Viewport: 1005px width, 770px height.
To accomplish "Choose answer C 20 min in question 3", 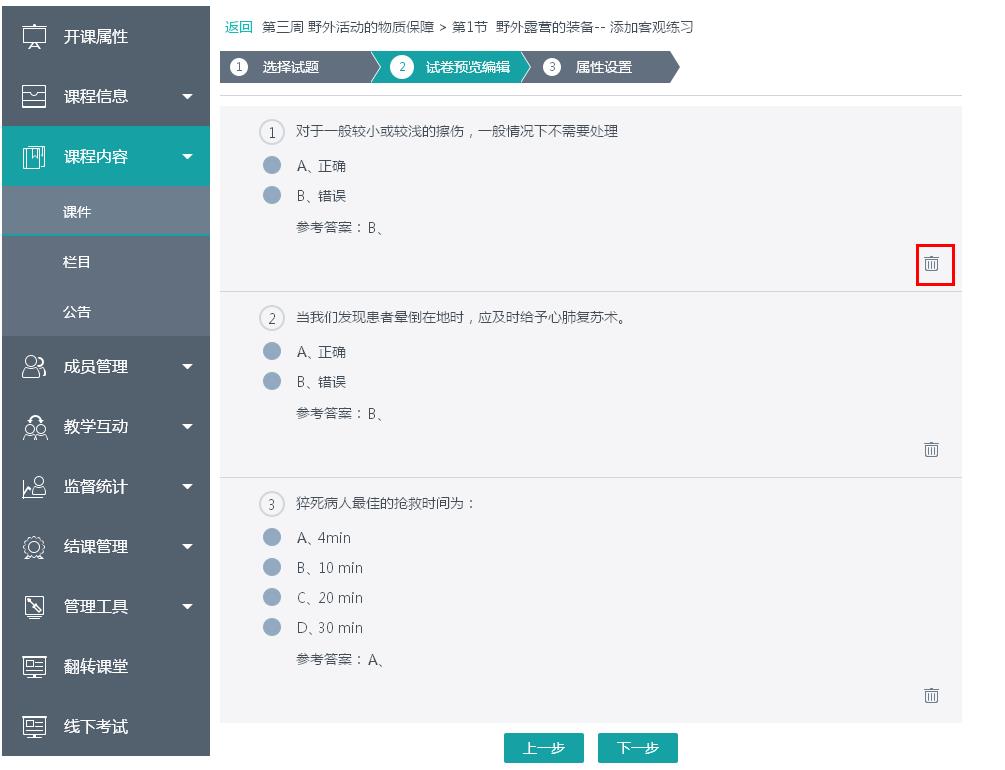I will (x=272, y=597).
